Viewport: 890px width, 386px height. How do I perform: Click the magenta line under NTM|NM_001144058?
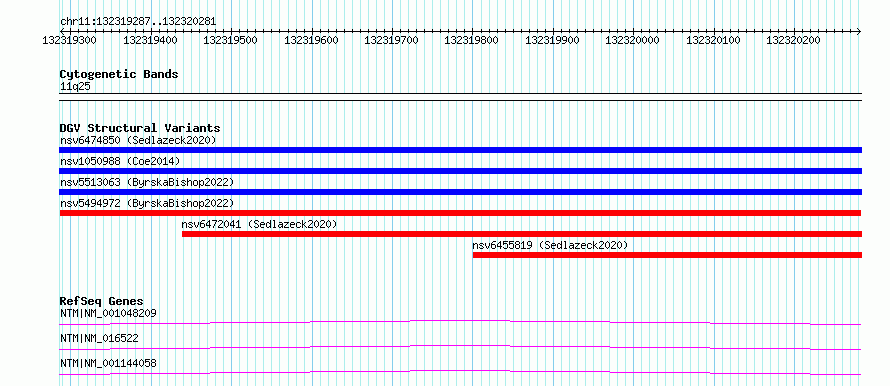pos(460,372)
